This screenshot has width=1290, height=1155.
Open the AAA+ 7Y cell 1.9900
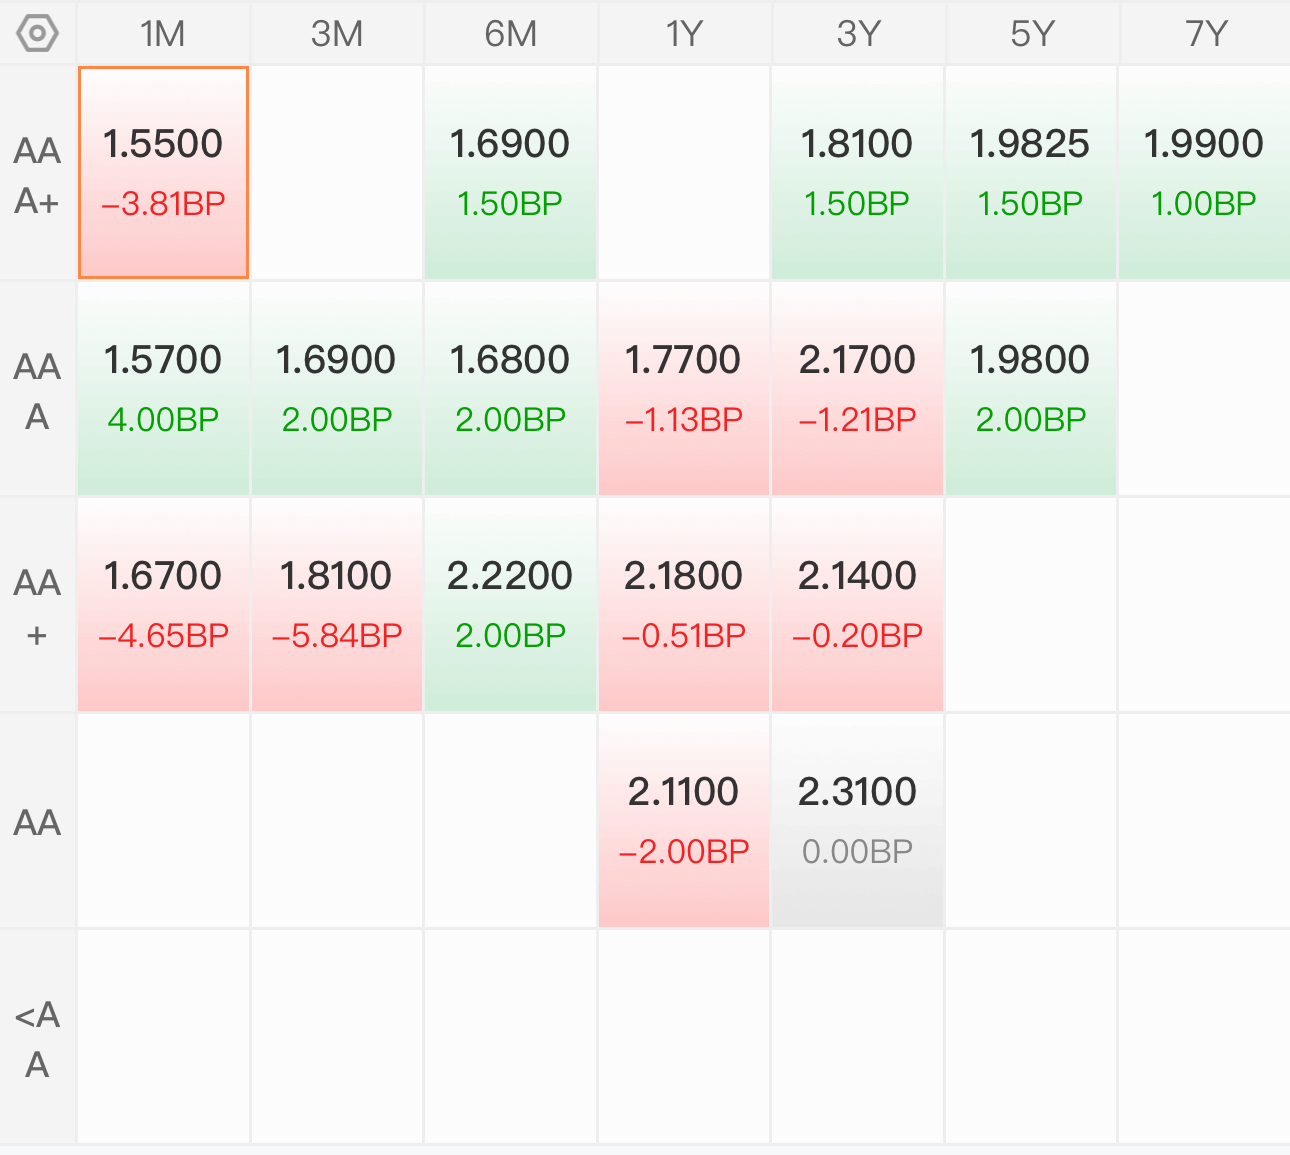(x=1205, y=172)
